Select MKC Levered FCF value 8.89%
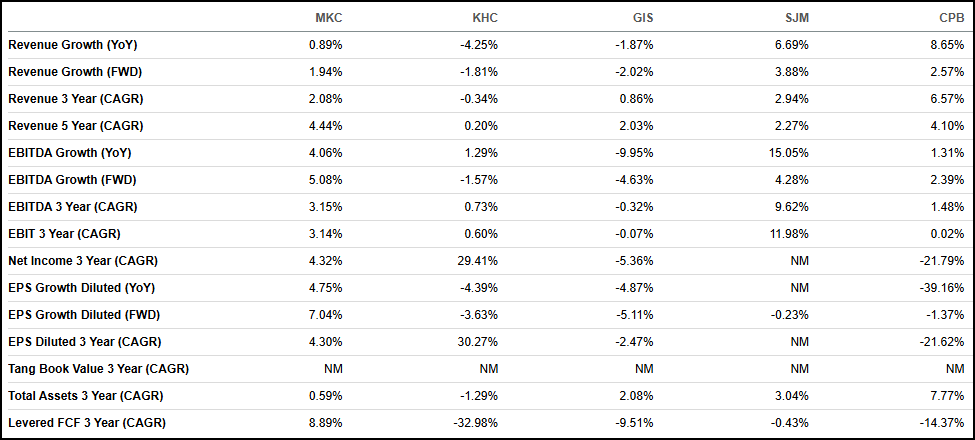Viewport: 975px width, 440px height. [328, 423]
